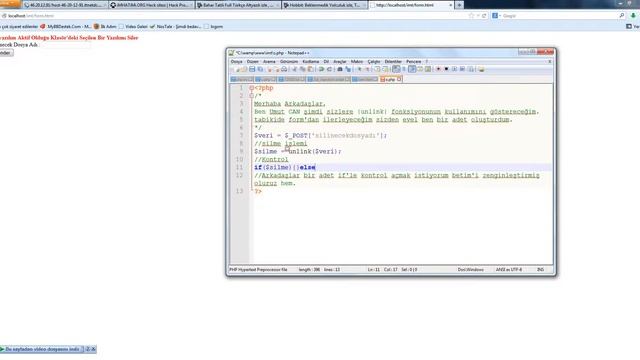640x360 pixels.
Task: Click the bookmark star in Firefox address bar
Action: 471,16
